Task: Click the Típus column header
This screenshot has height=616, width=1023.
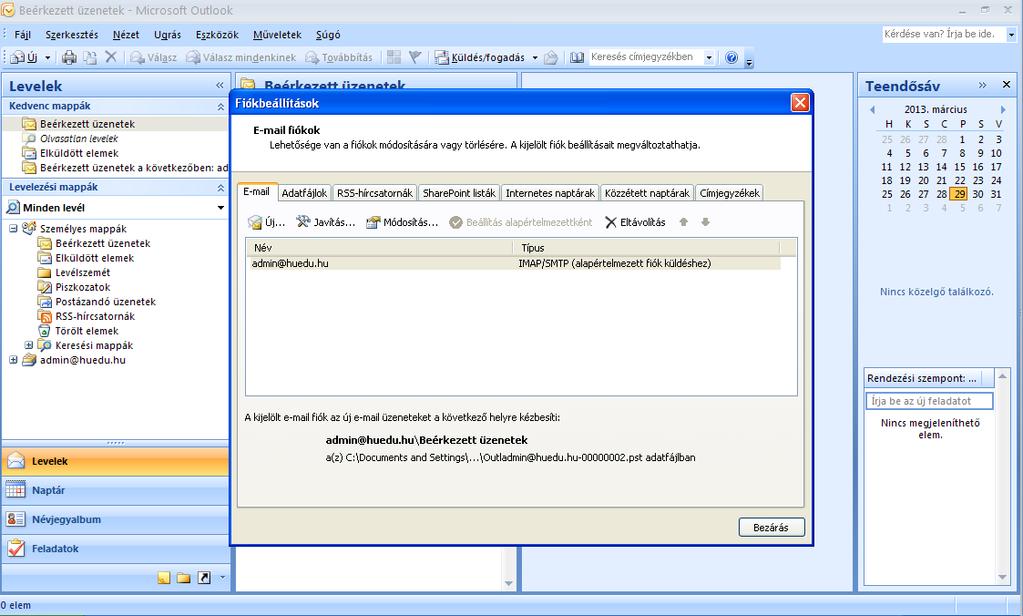Action: coord(647,248)
